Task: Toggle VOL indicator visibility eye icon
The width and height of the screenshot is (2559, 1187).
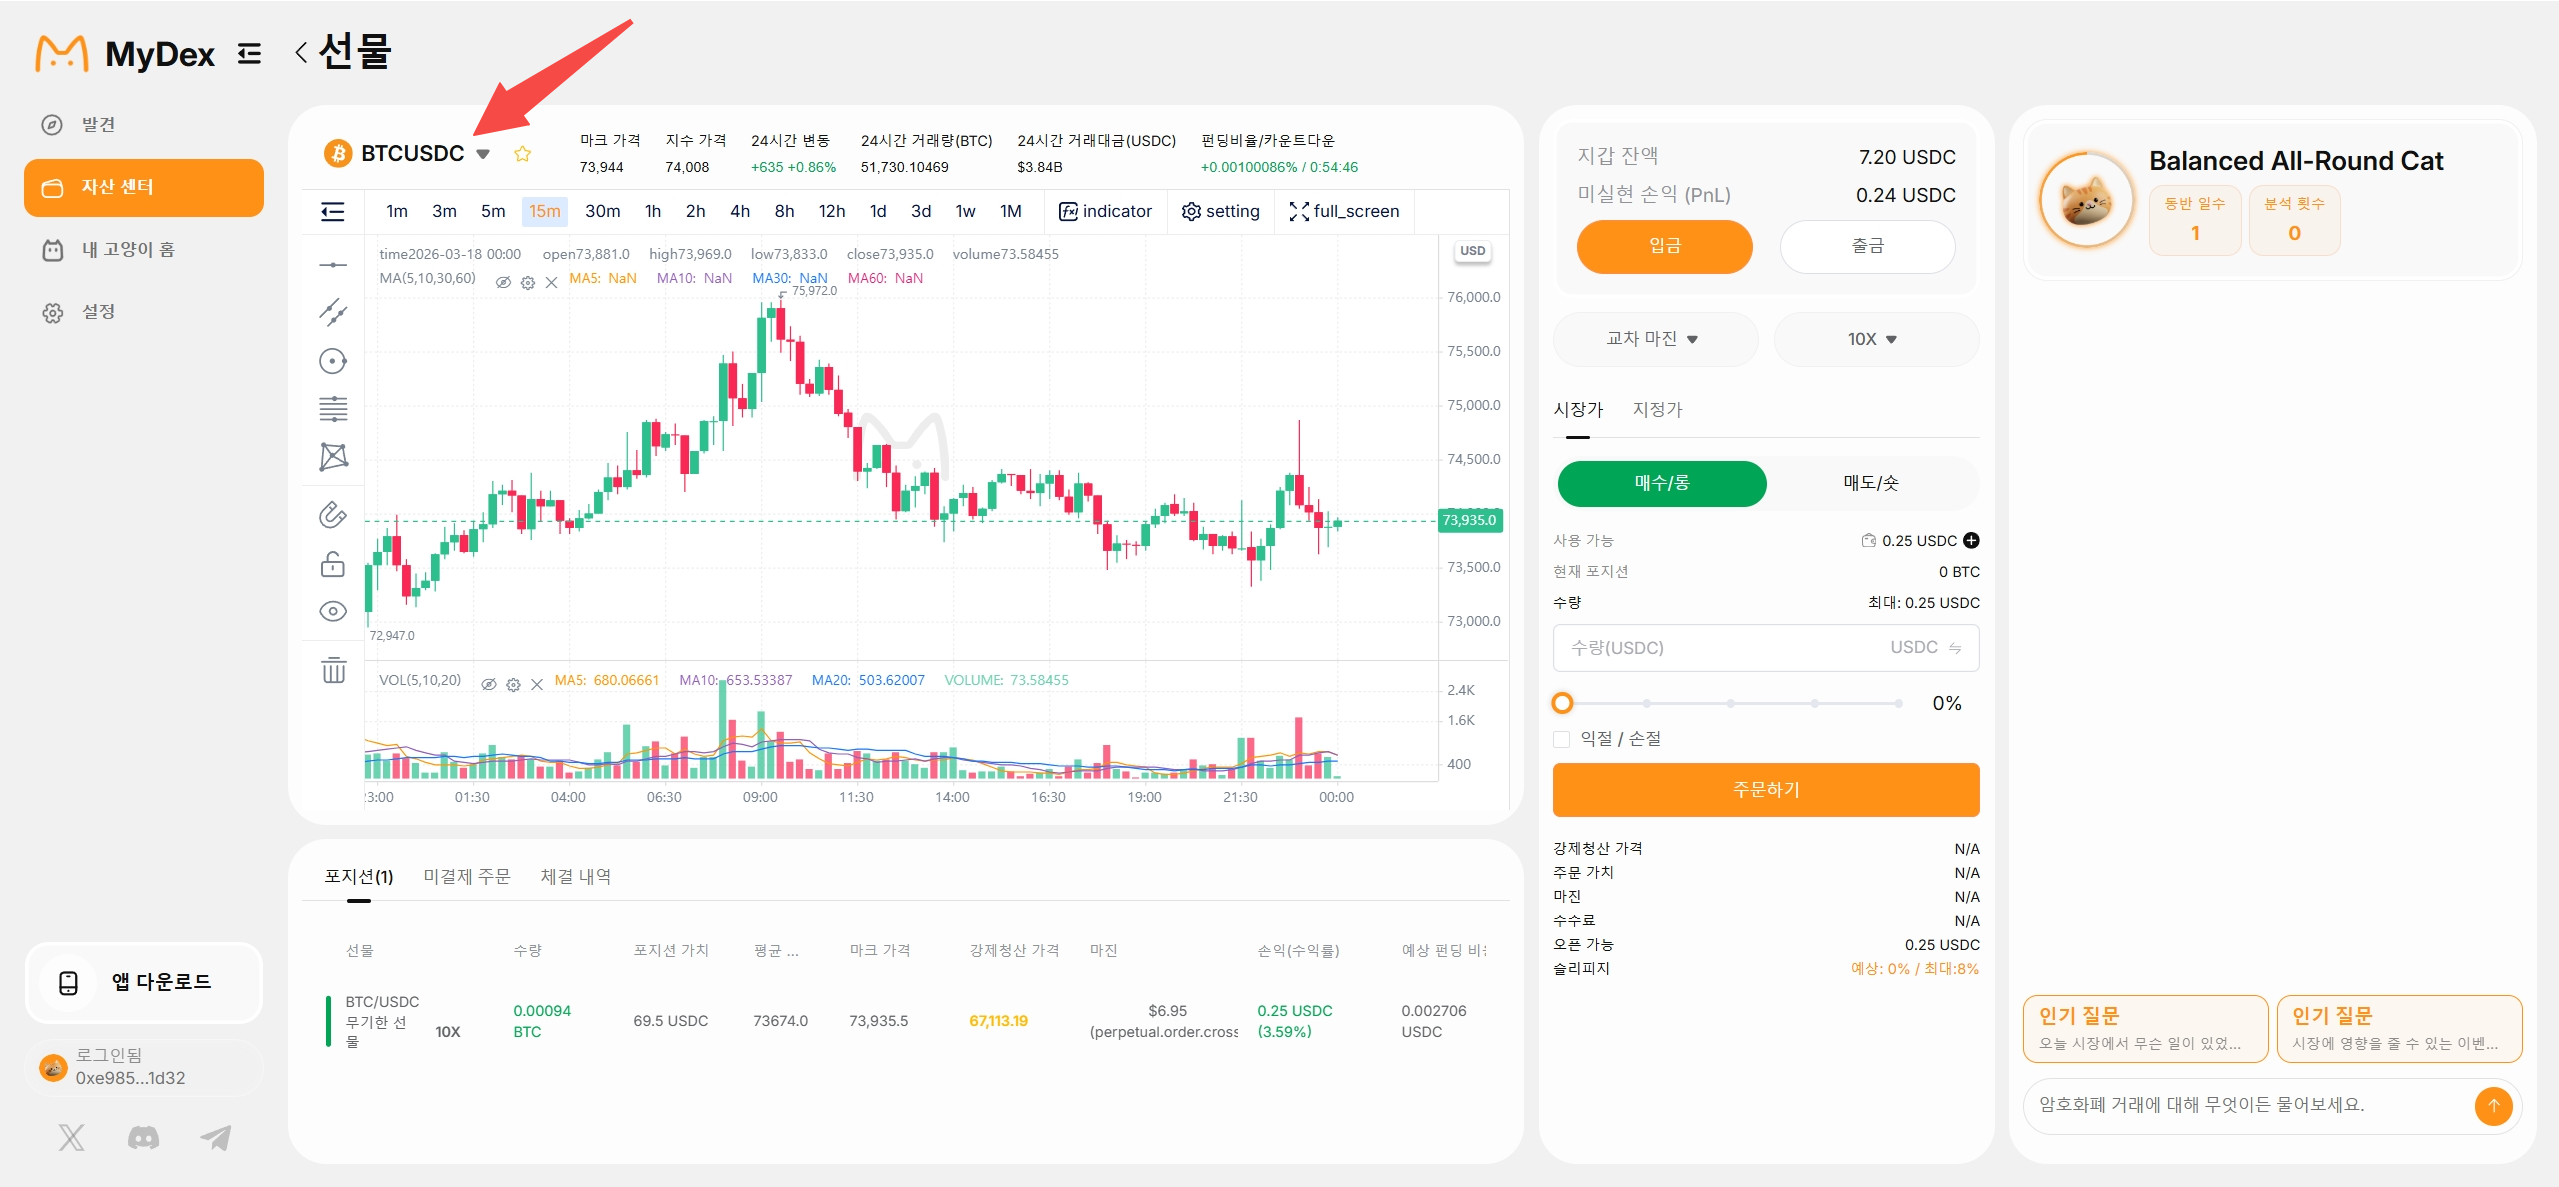Action: click(489, 685)
